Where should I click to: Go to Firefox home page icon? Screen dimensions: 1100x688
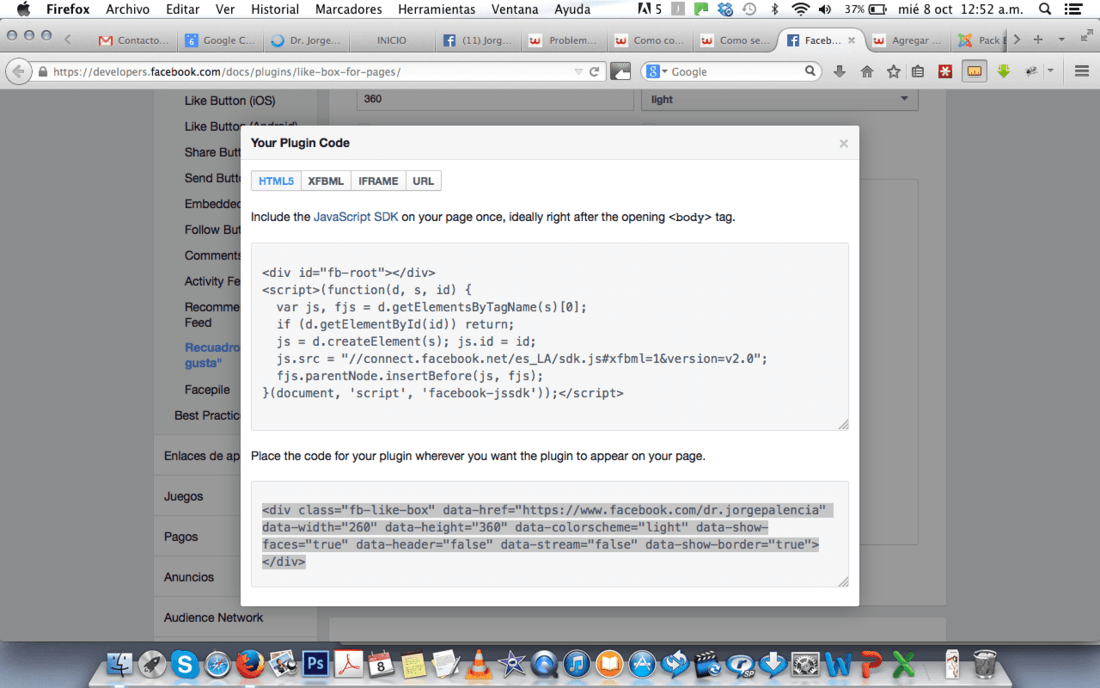pyautogui.click(x=866, y=72)
